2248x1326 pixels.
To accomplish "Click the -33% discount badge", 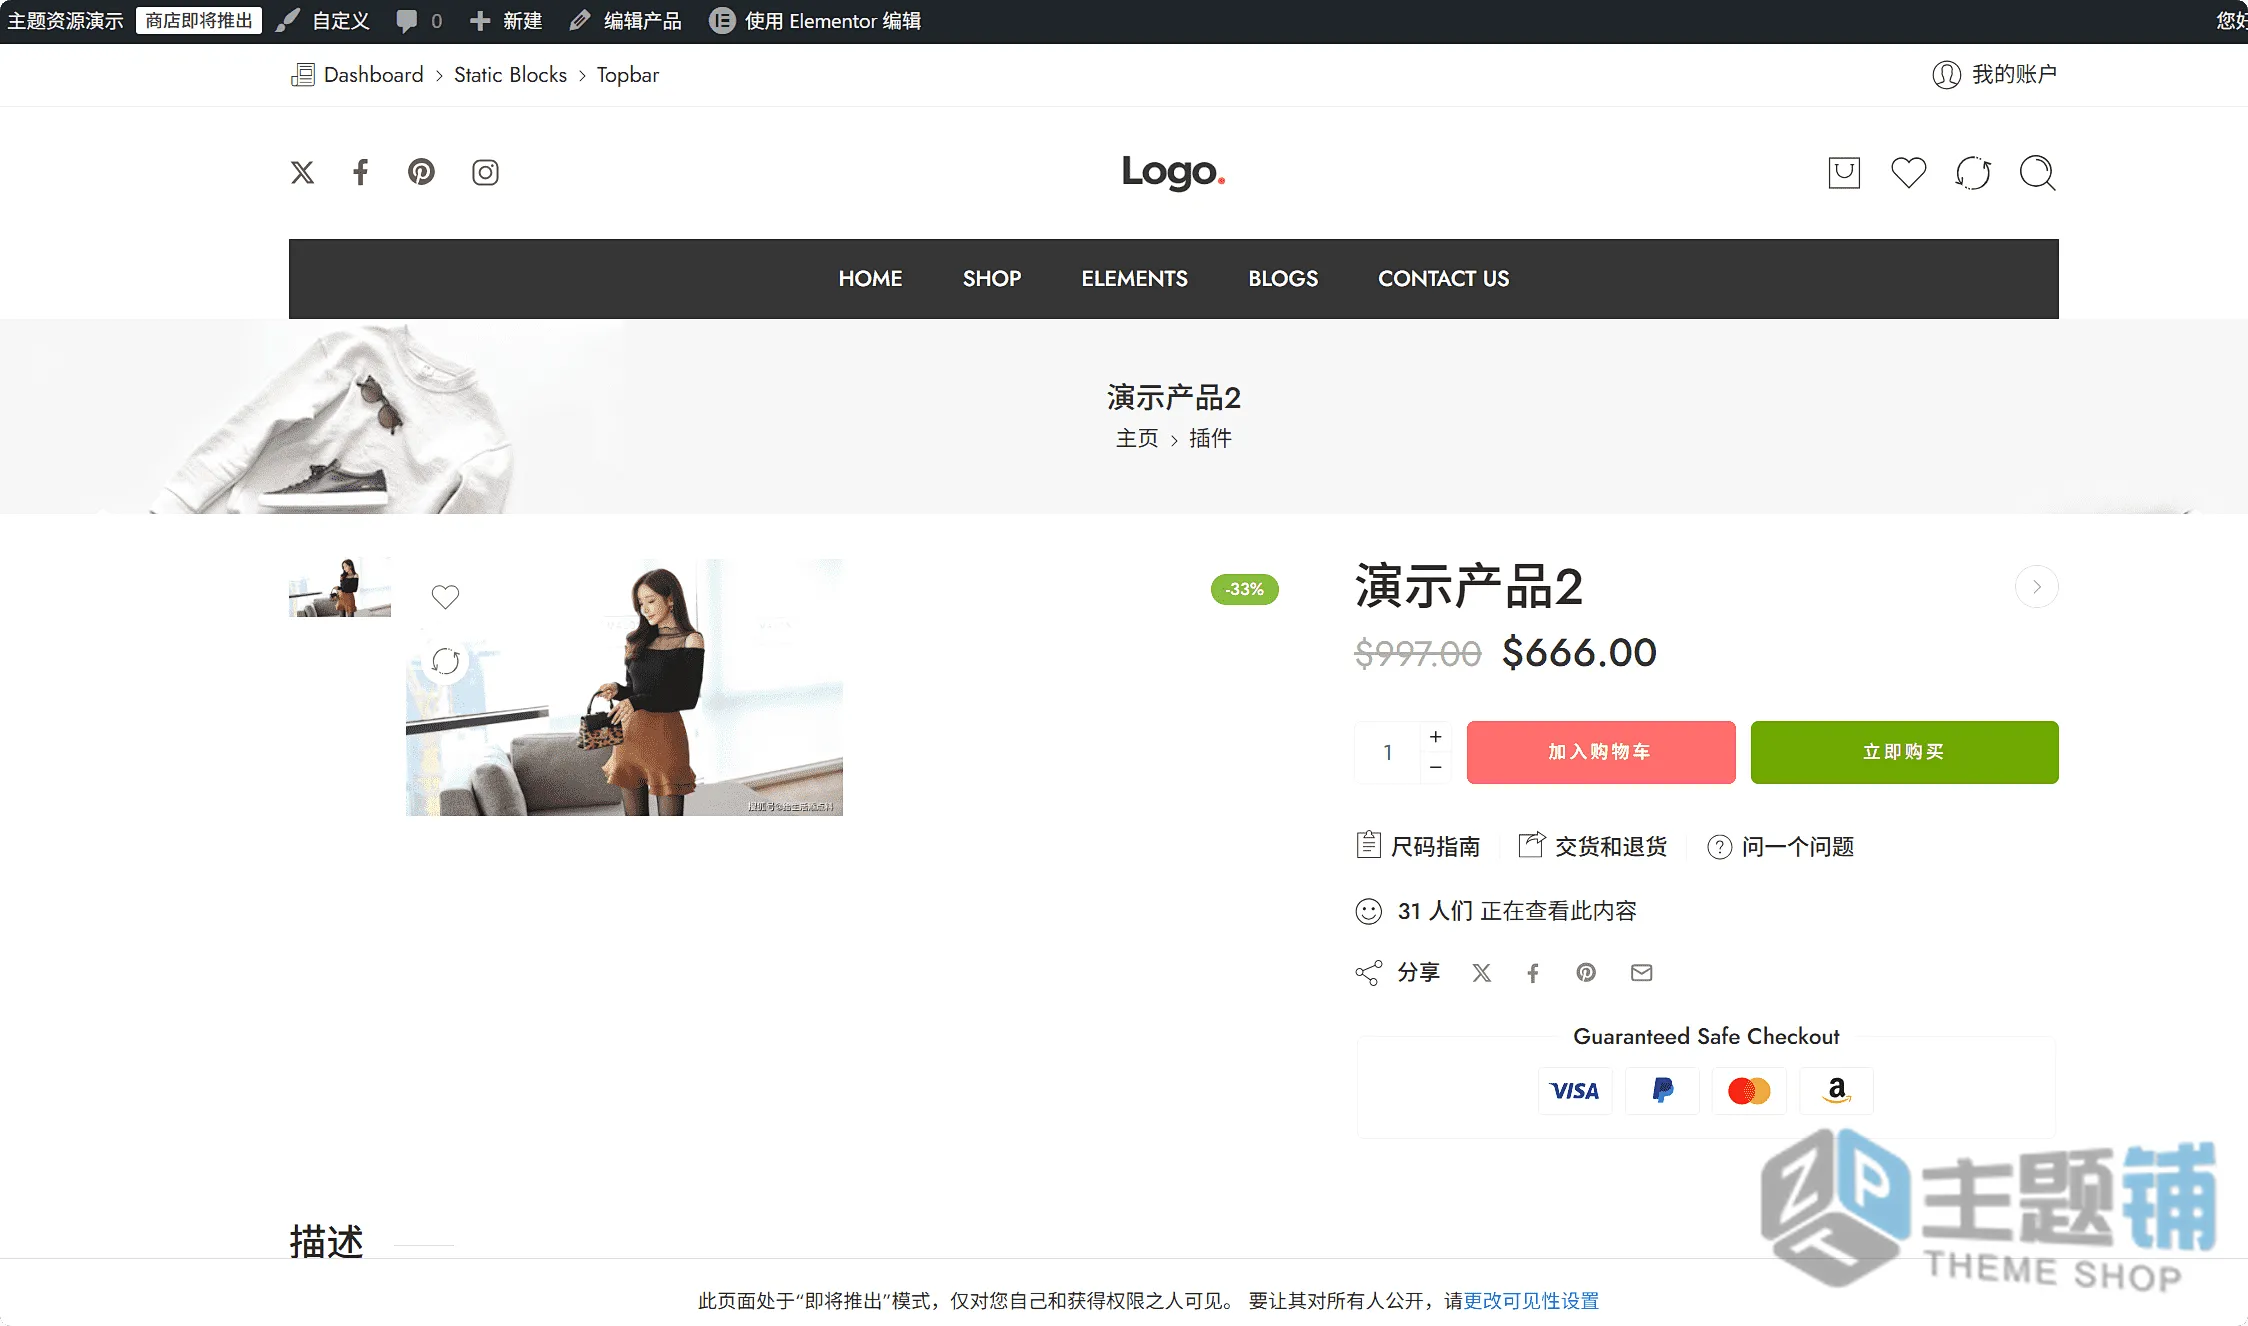I will pyautogui.click(x=1244, y=589).
